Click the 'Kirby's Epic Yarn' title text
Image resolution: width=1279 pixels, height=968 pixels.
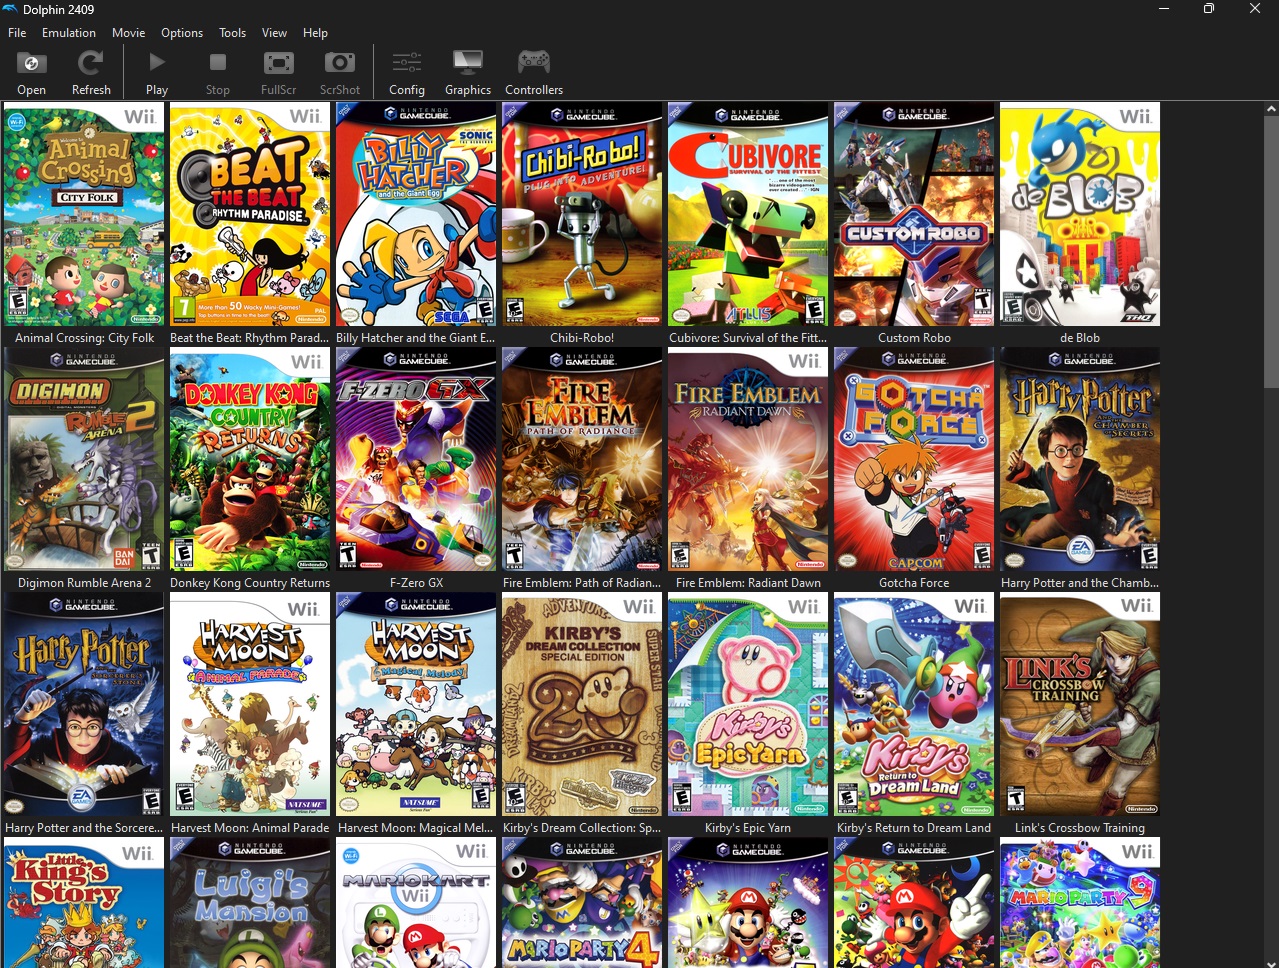click(748, 828)
